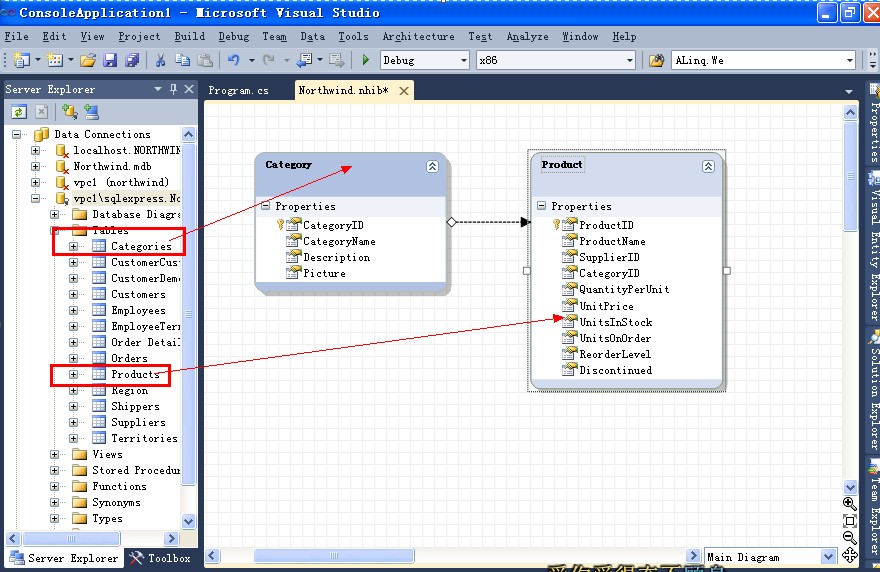The height and width of the screenshot is (572, 880).
Task: Click the diagram horizontal scrollbar thumb
Action: (334, 556)
